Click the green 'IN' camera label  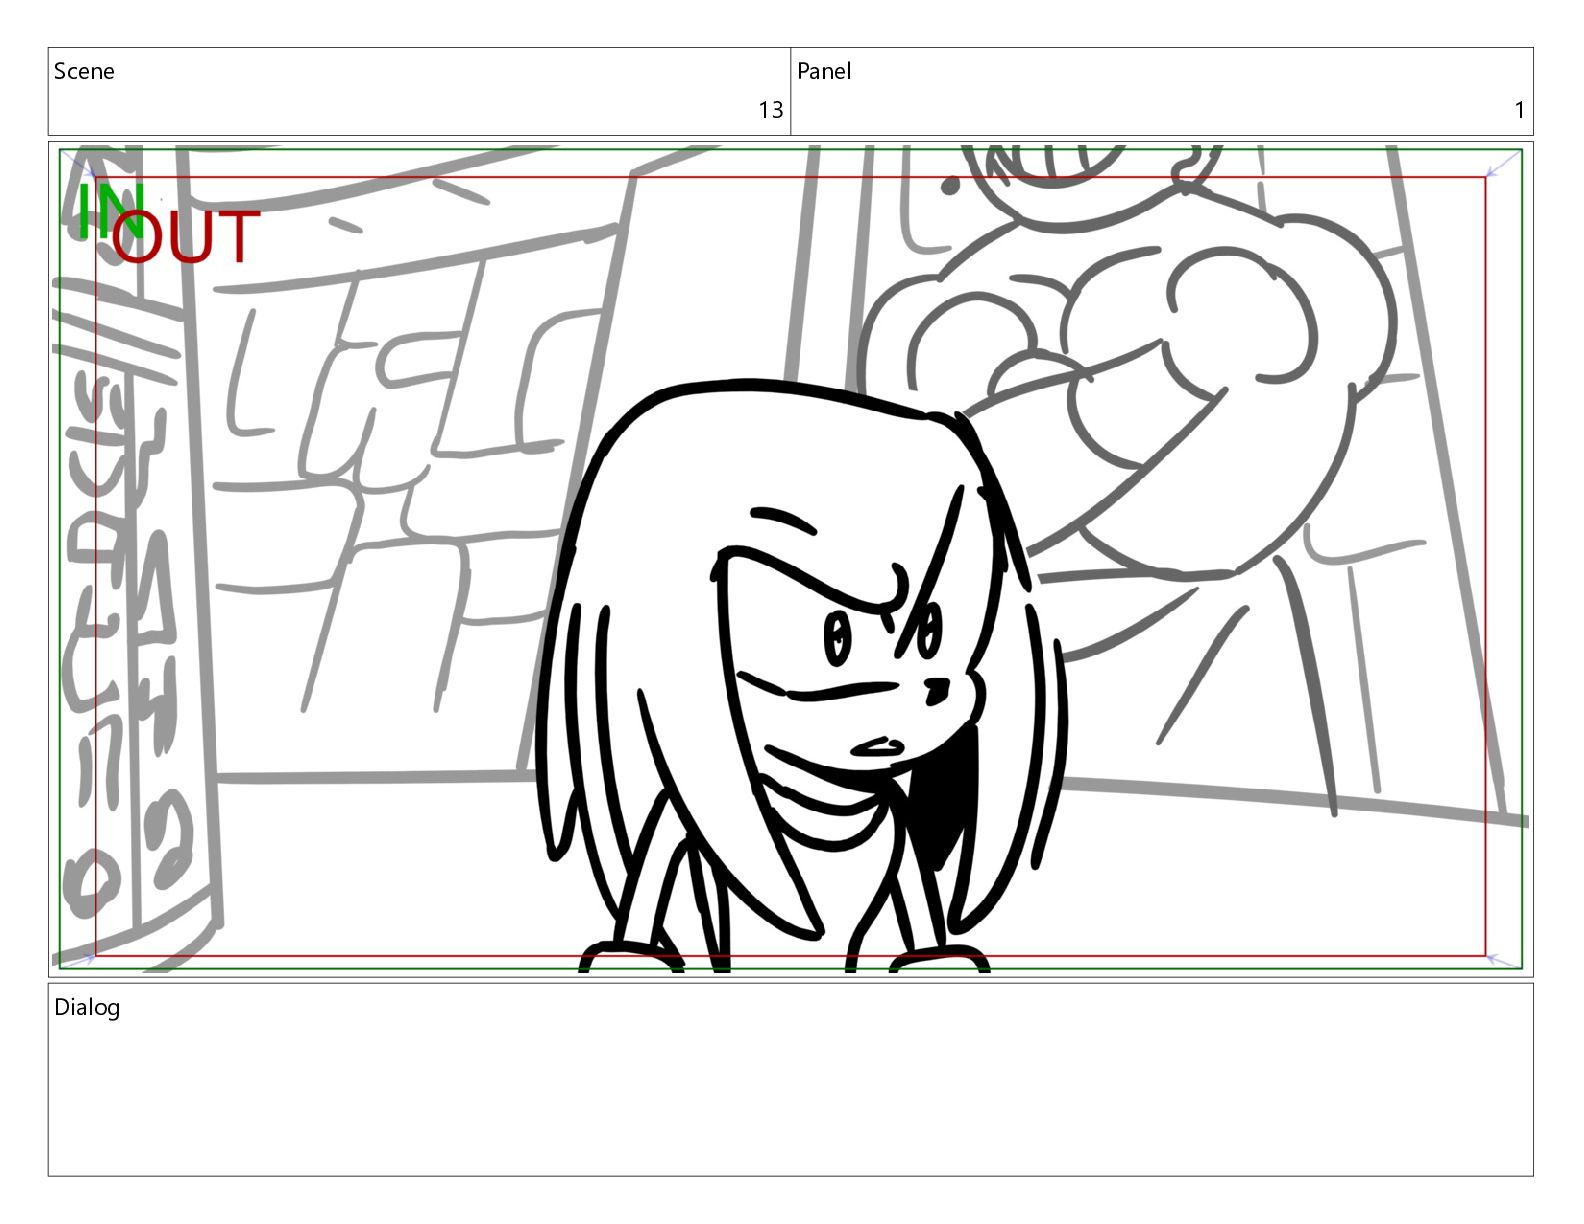[111, 211]
